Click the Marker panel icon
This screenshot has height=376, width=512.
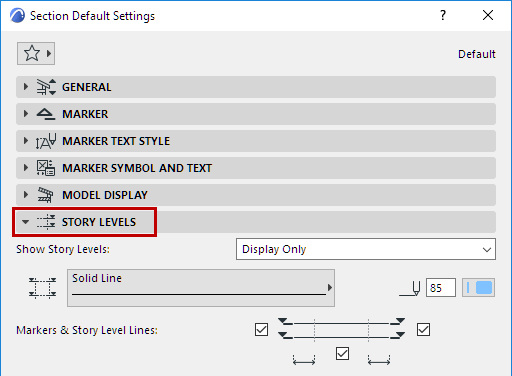(x=46, y=114)
